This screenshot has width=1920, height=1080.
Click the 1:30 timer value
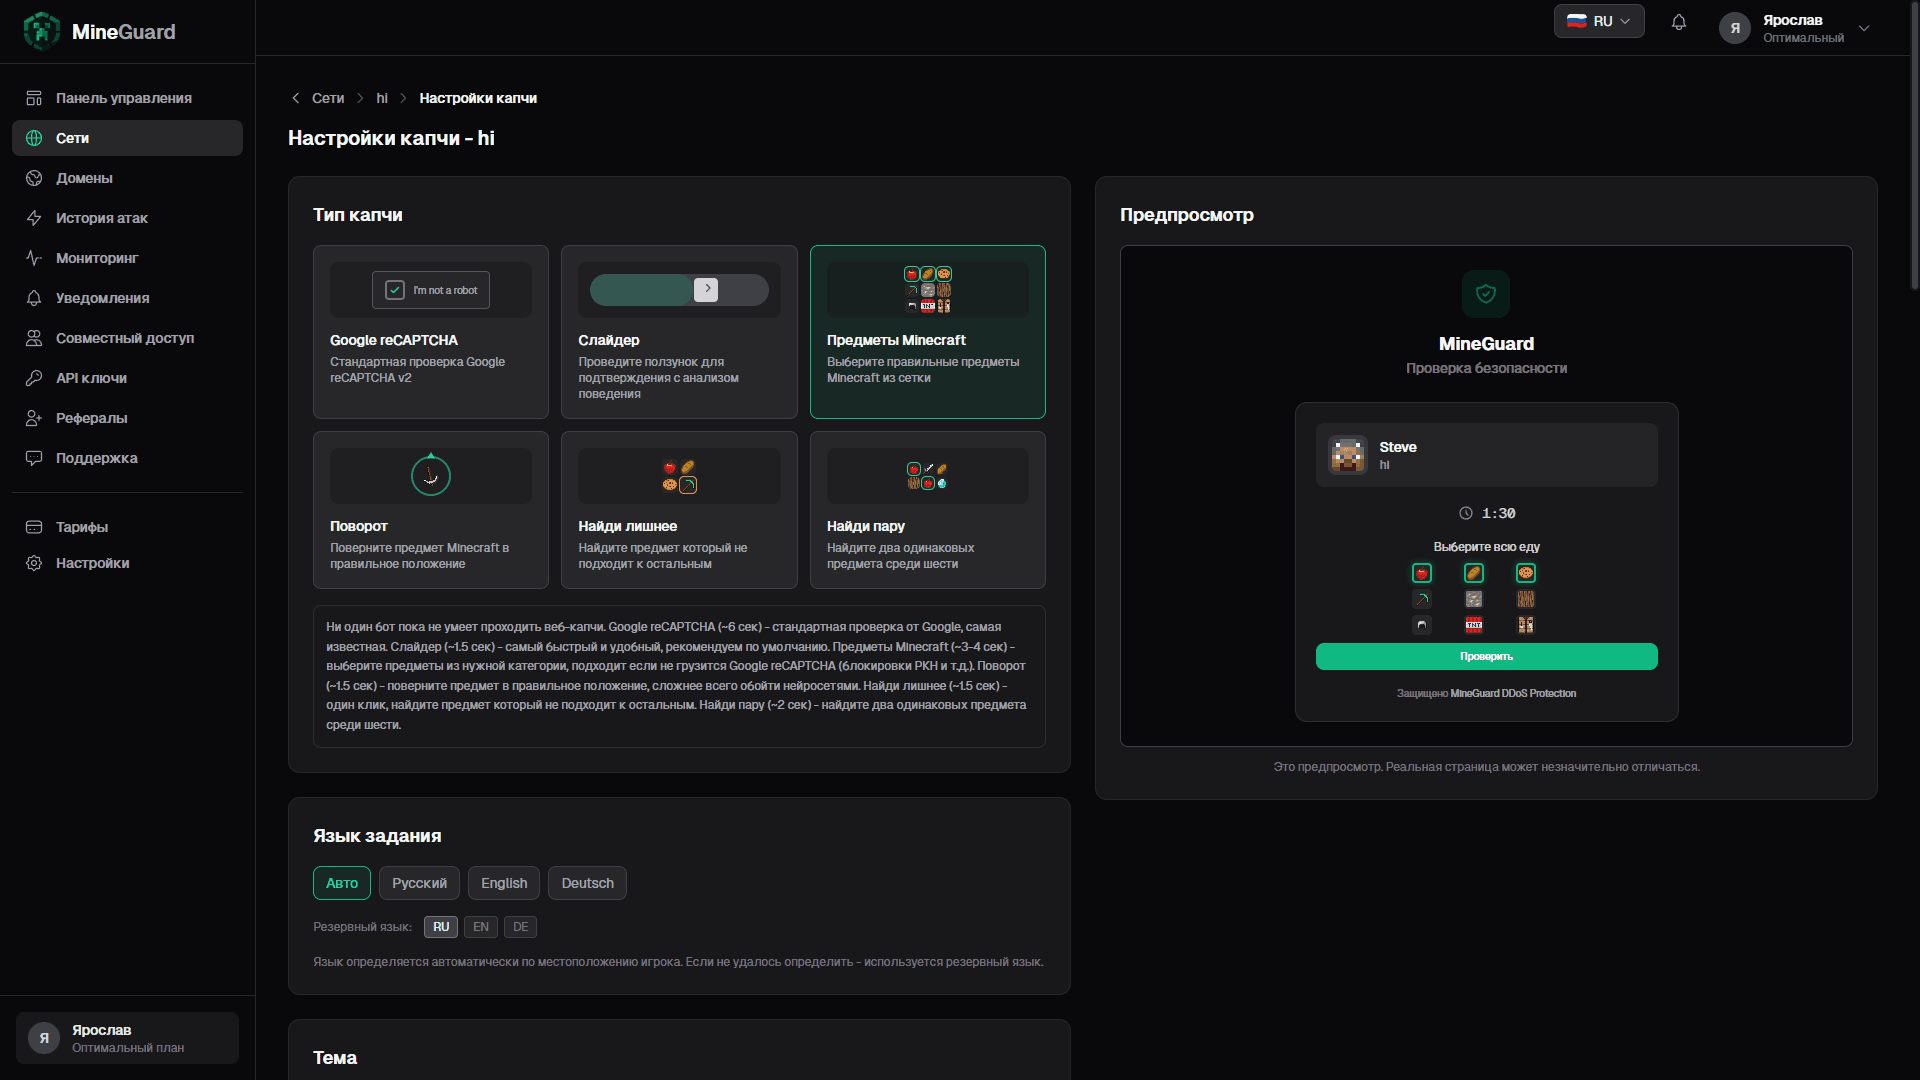click(1499, 513)
